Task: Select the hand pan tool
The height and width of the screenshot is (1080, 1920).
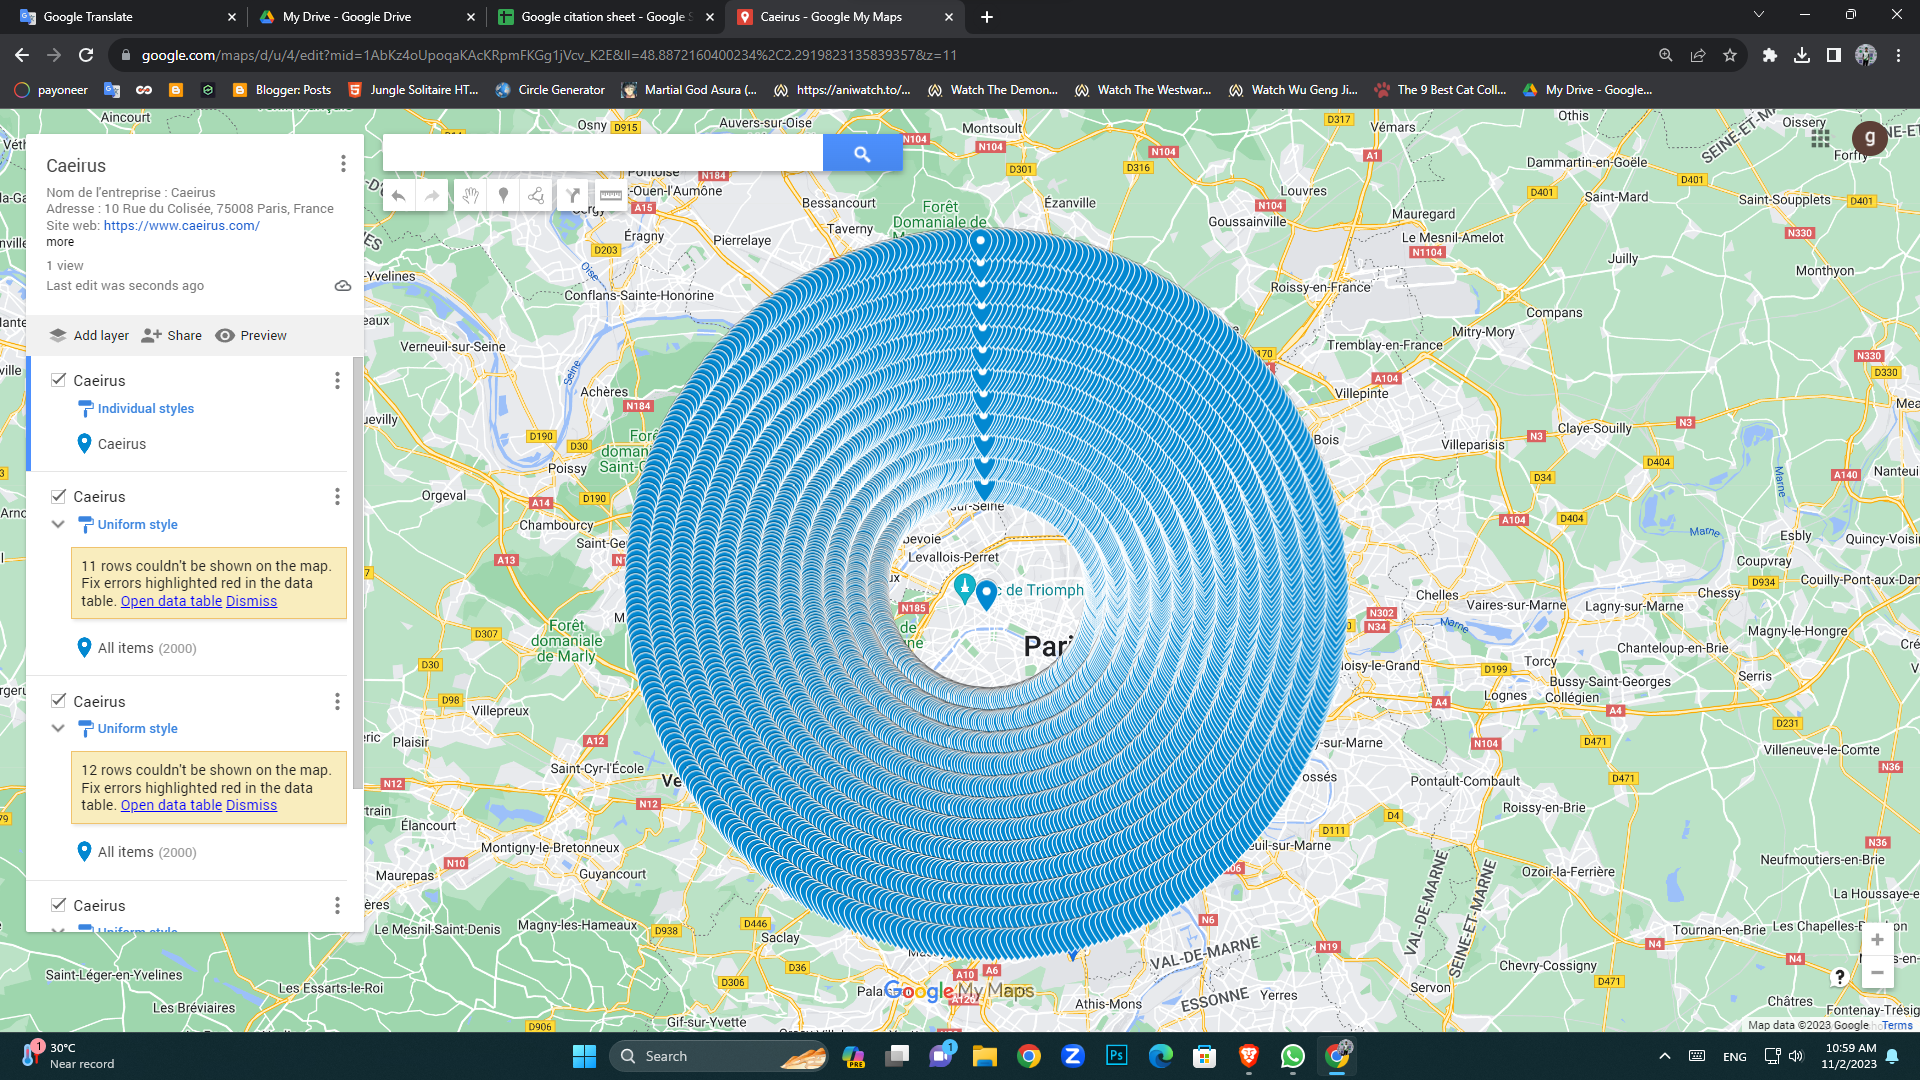Action: point(470,195)
